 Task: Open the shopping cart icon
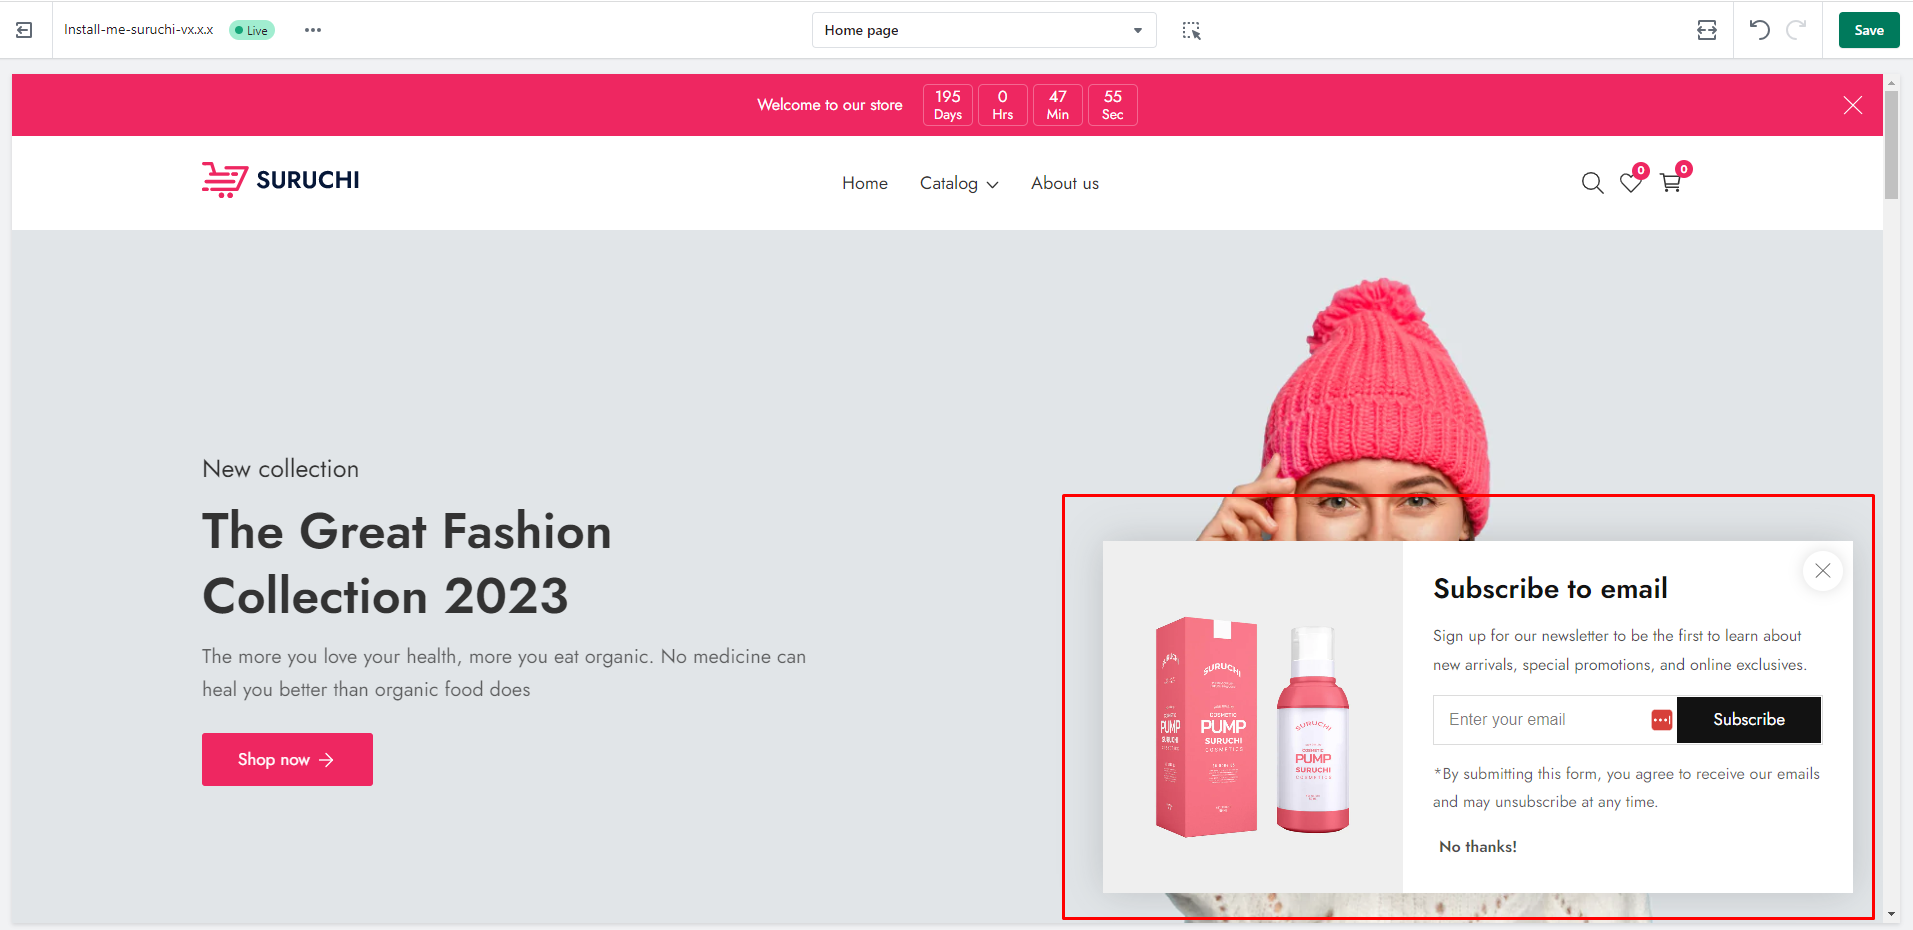pyautogui.click(x=1670, y=183)
